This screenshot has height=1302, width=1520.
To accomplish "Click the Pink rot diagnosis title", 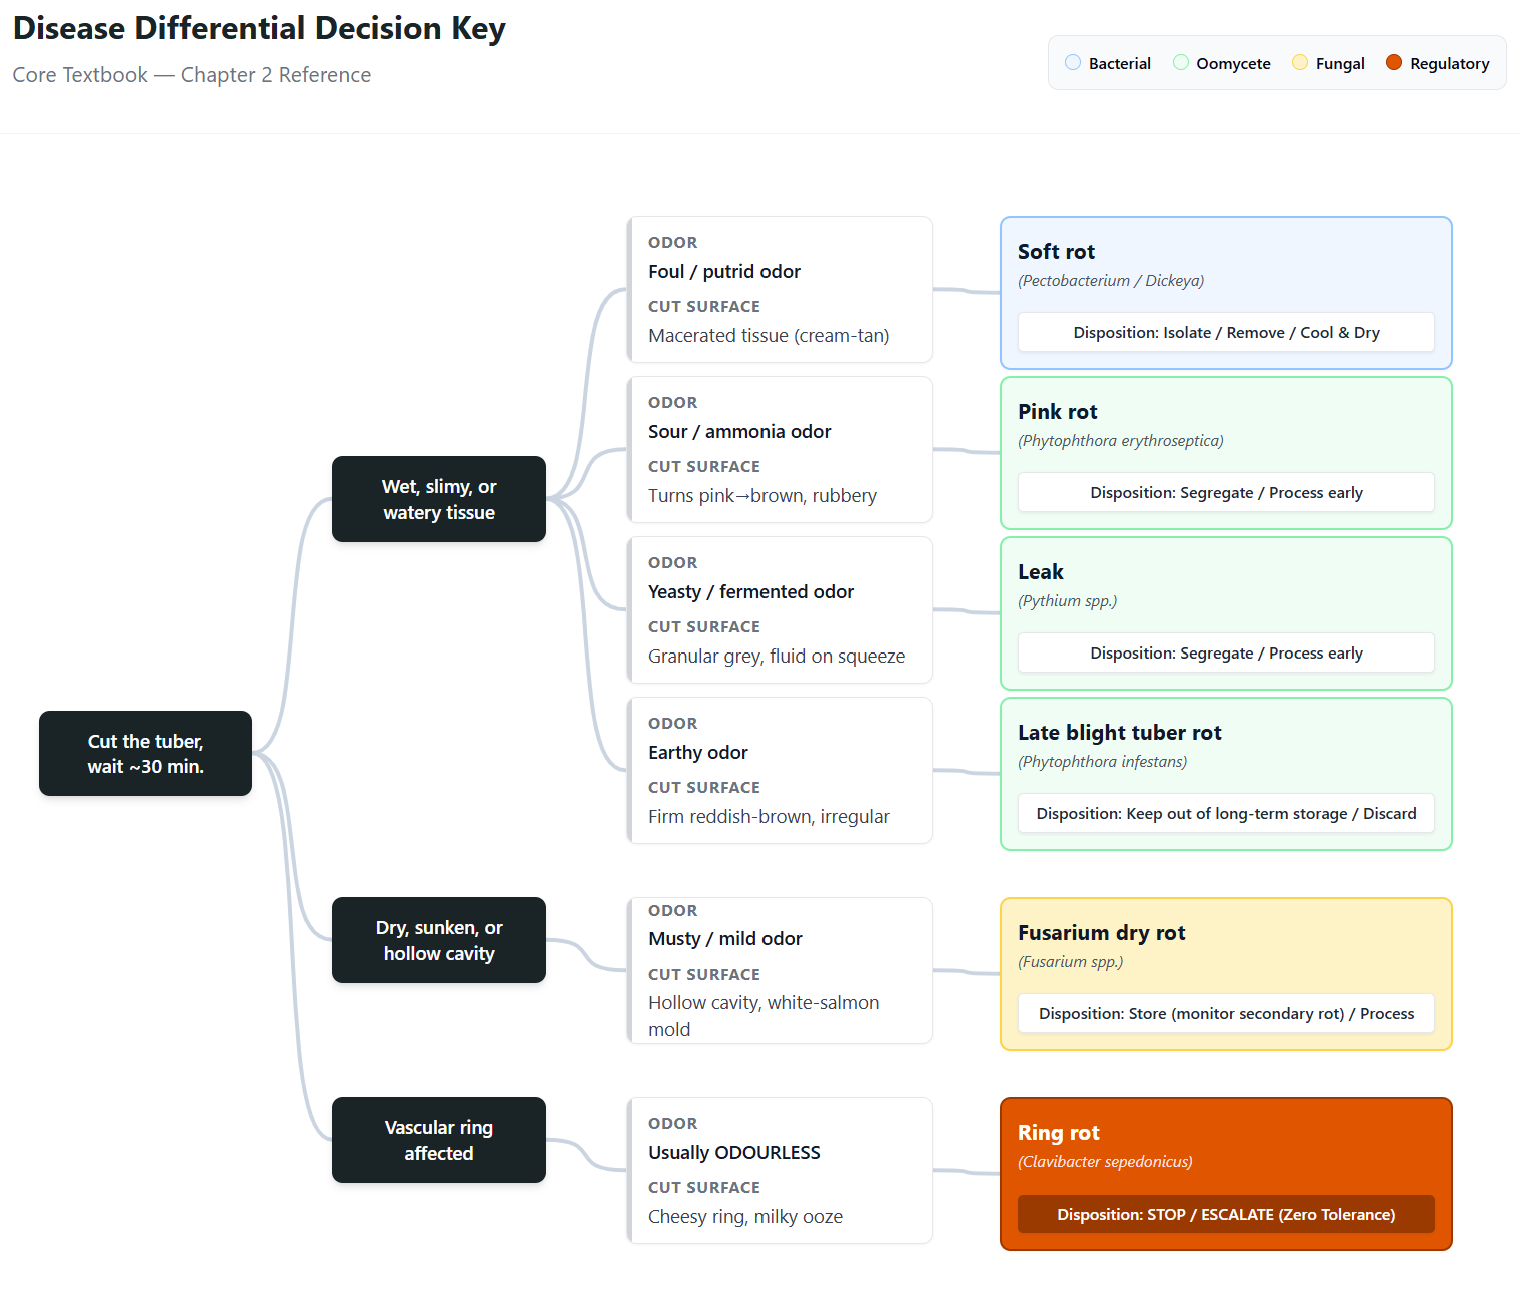I will (1057, 412).
